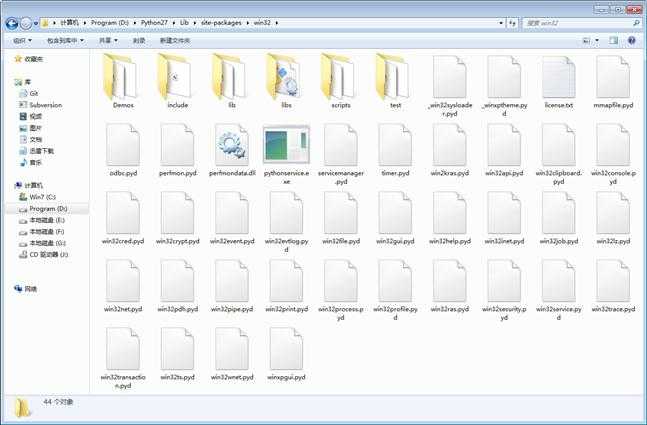Viewport: 647px width, 425px height.
Task: Navigate to Program (D:) in the breadcrumb
Action: pyautogui.click(x=110, y=23)
